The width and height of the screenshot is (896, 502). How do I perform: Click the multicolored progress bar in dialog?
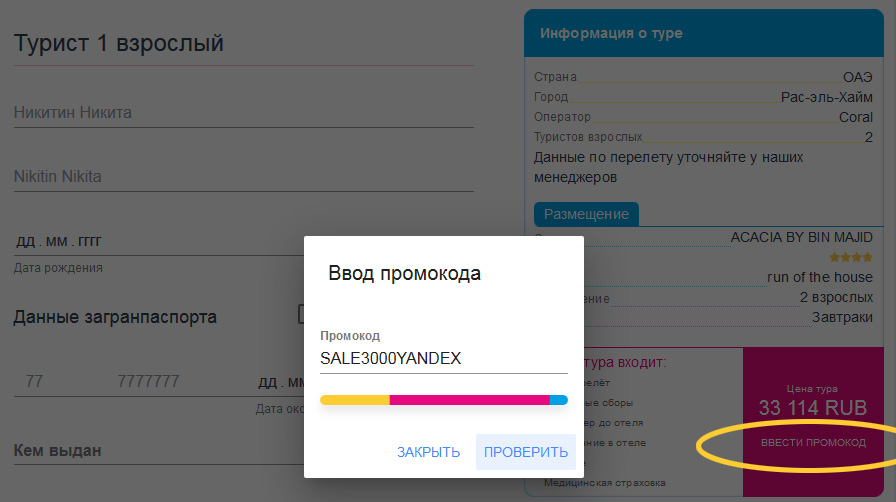[443, 400]
